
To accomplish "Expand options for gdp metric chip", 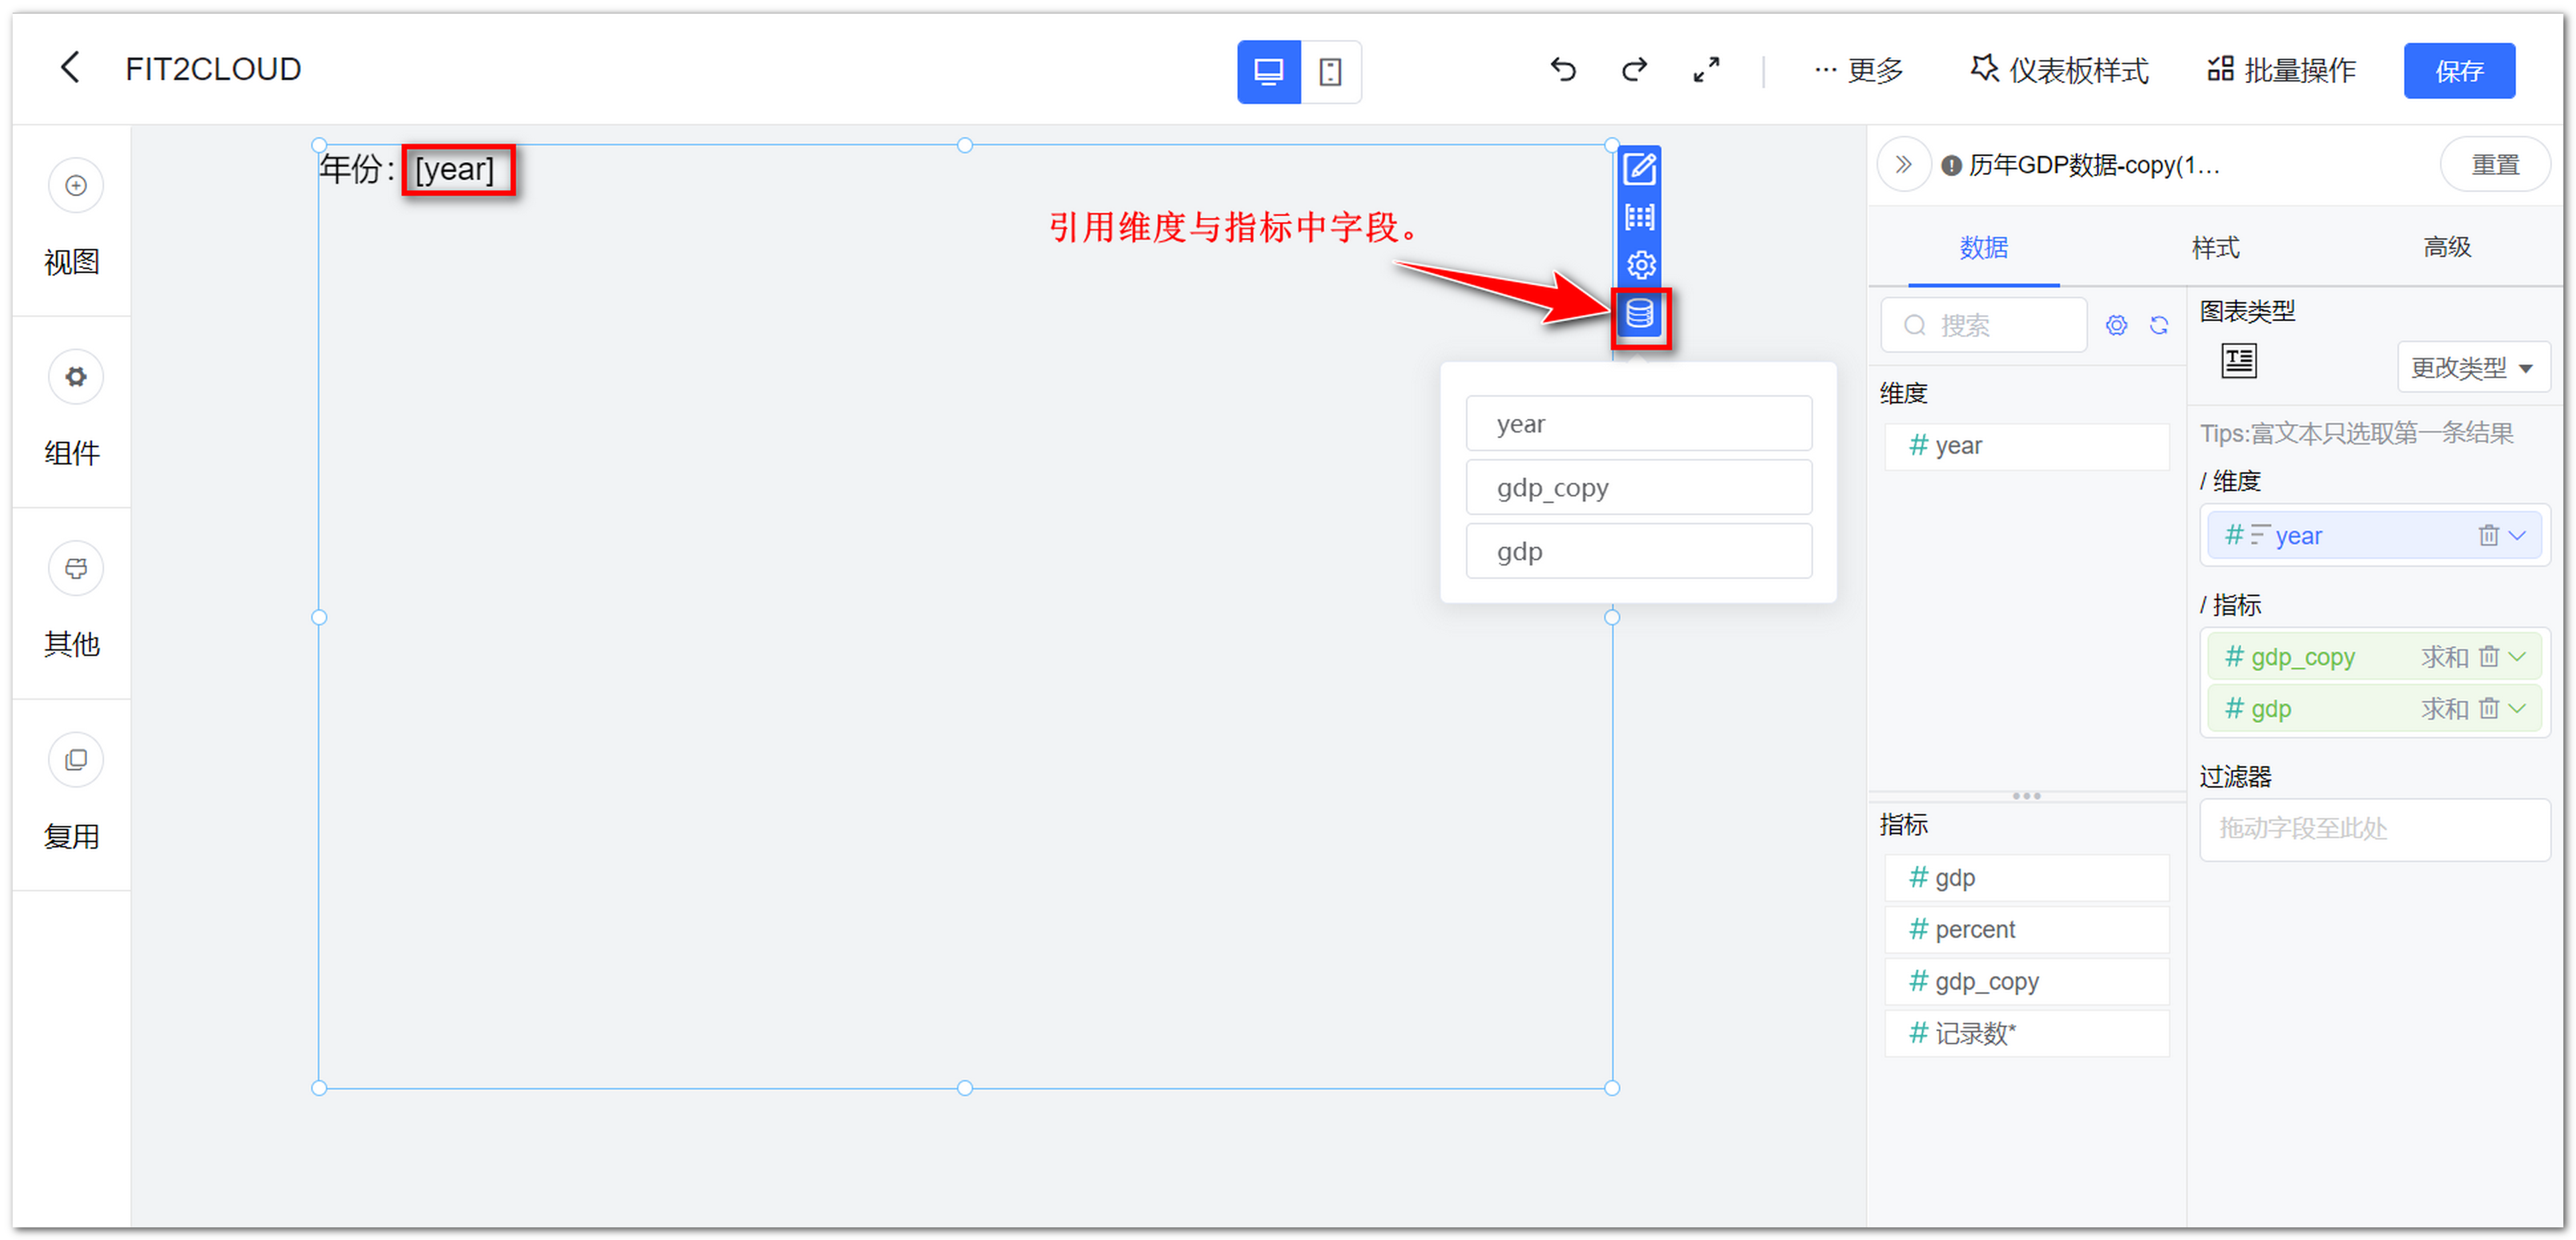I will click(x=2518, y=709).
